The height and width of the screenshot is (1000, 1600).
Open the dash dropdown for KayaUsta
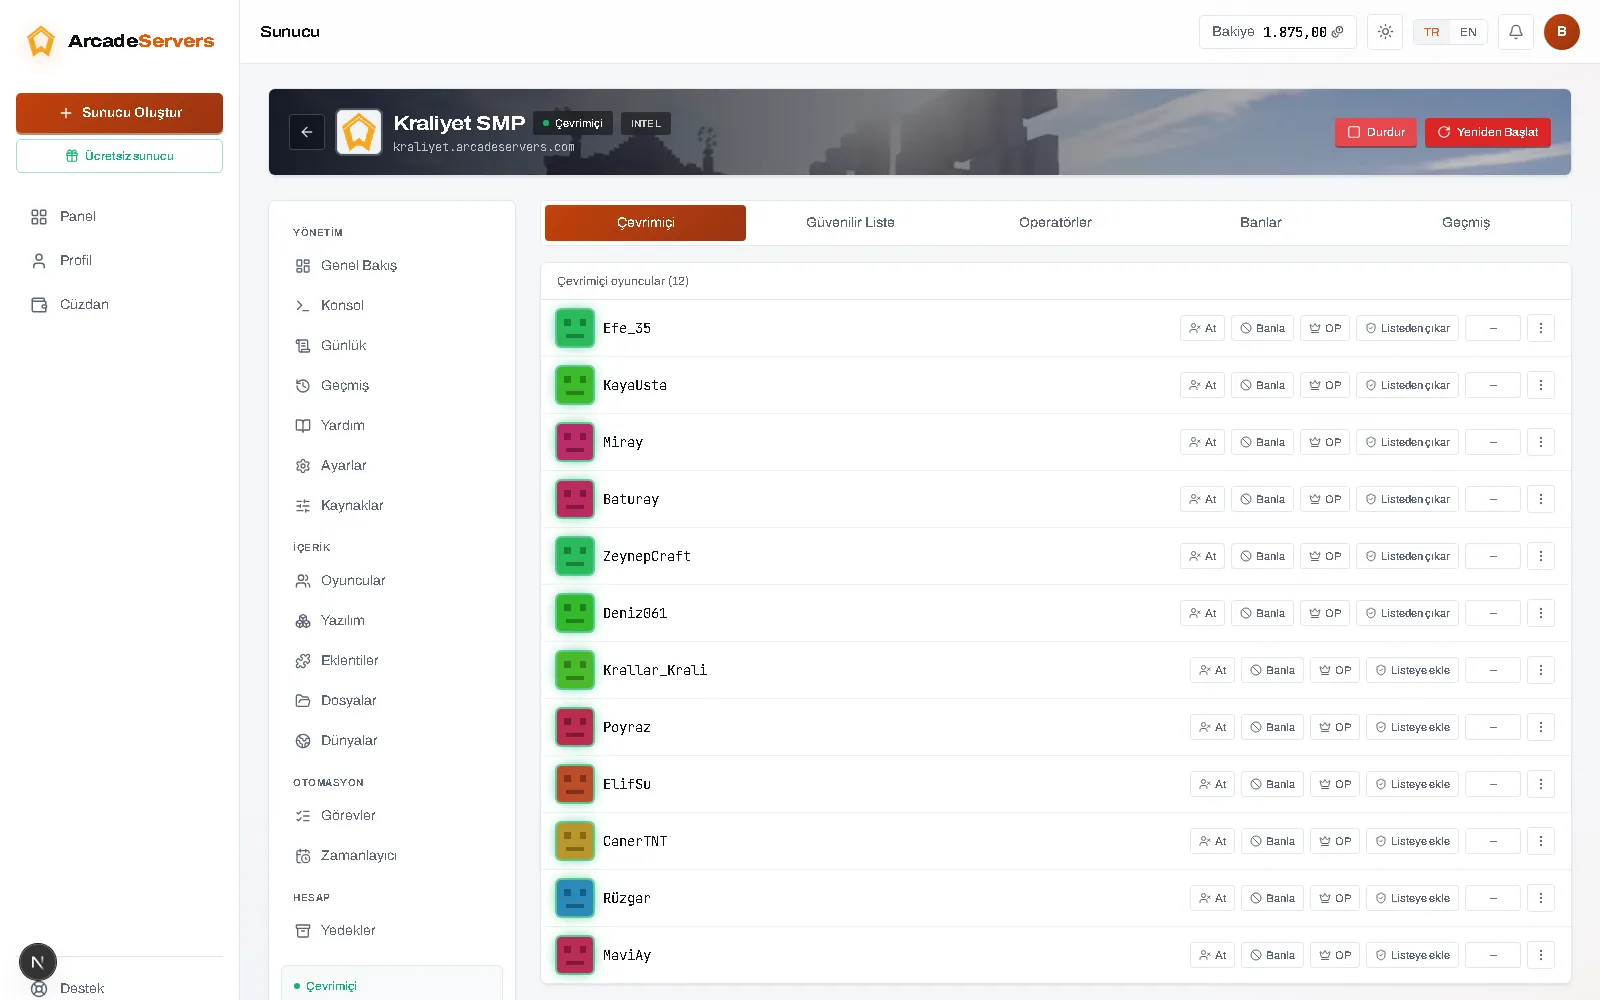(x=1493, y=385)
